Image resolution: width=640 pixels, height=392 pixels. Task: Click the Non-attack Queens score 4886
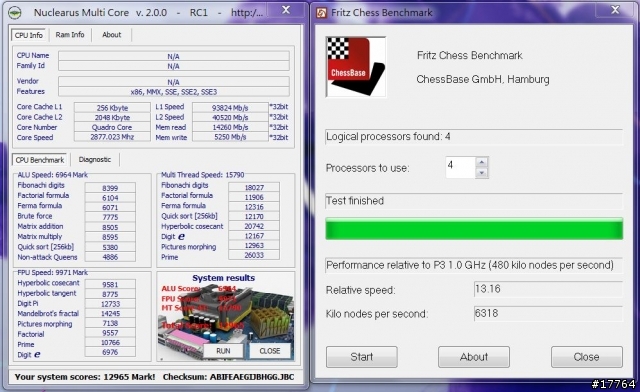tap(110, 257)
